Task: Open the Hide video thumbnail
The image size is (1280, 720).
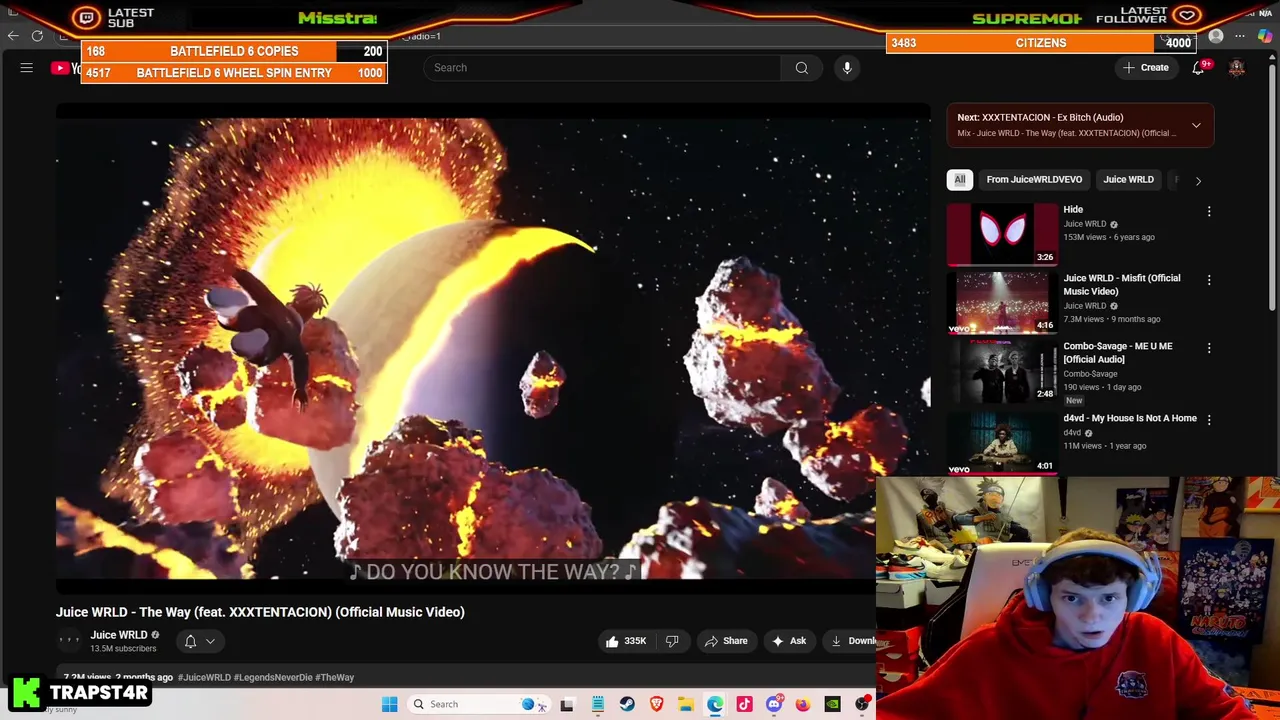Action: tap(1002, 235)
